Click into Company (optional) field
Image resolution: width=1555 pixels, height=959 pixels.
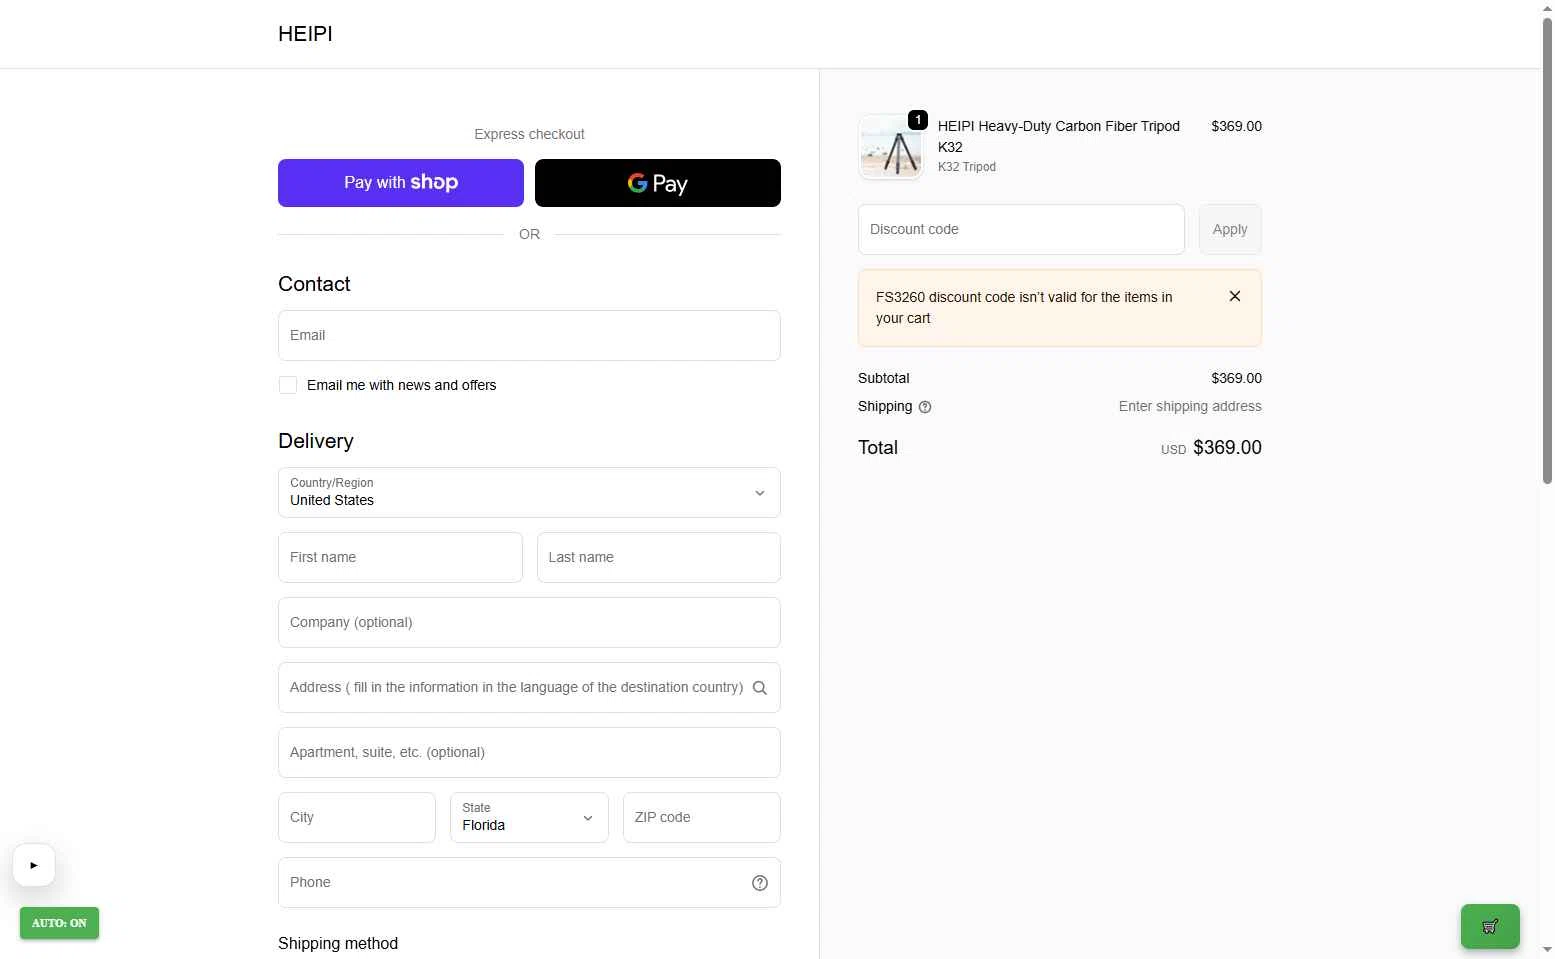[529, 622]
